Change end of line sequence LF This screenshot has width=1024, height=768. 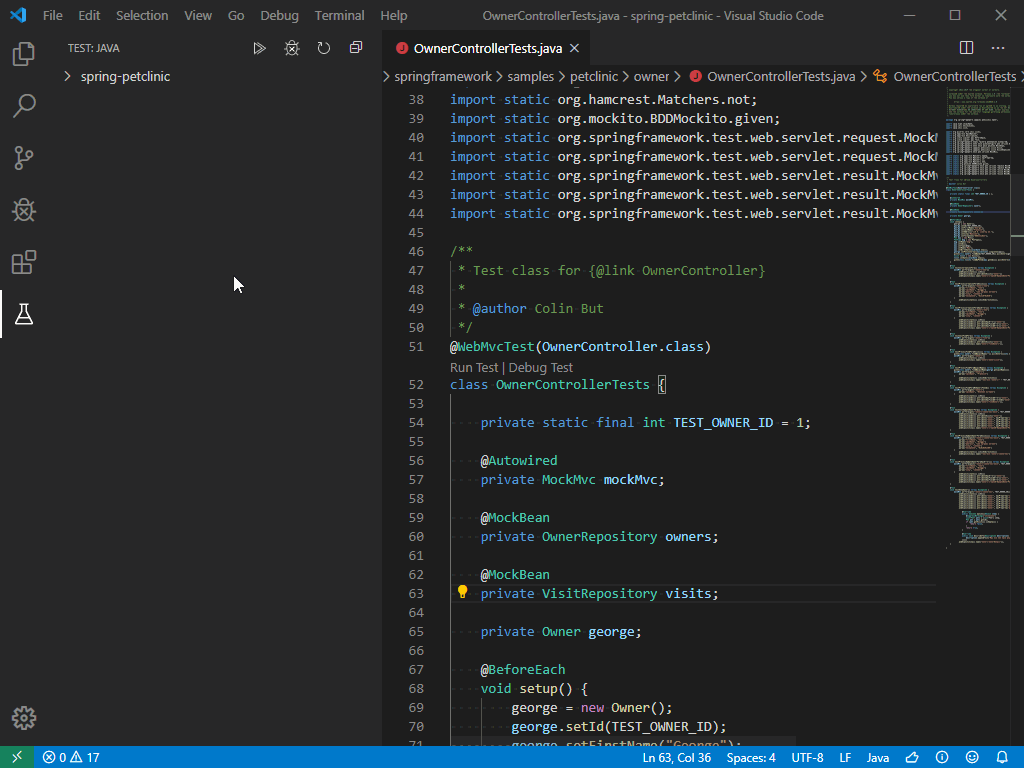[845, 758]
